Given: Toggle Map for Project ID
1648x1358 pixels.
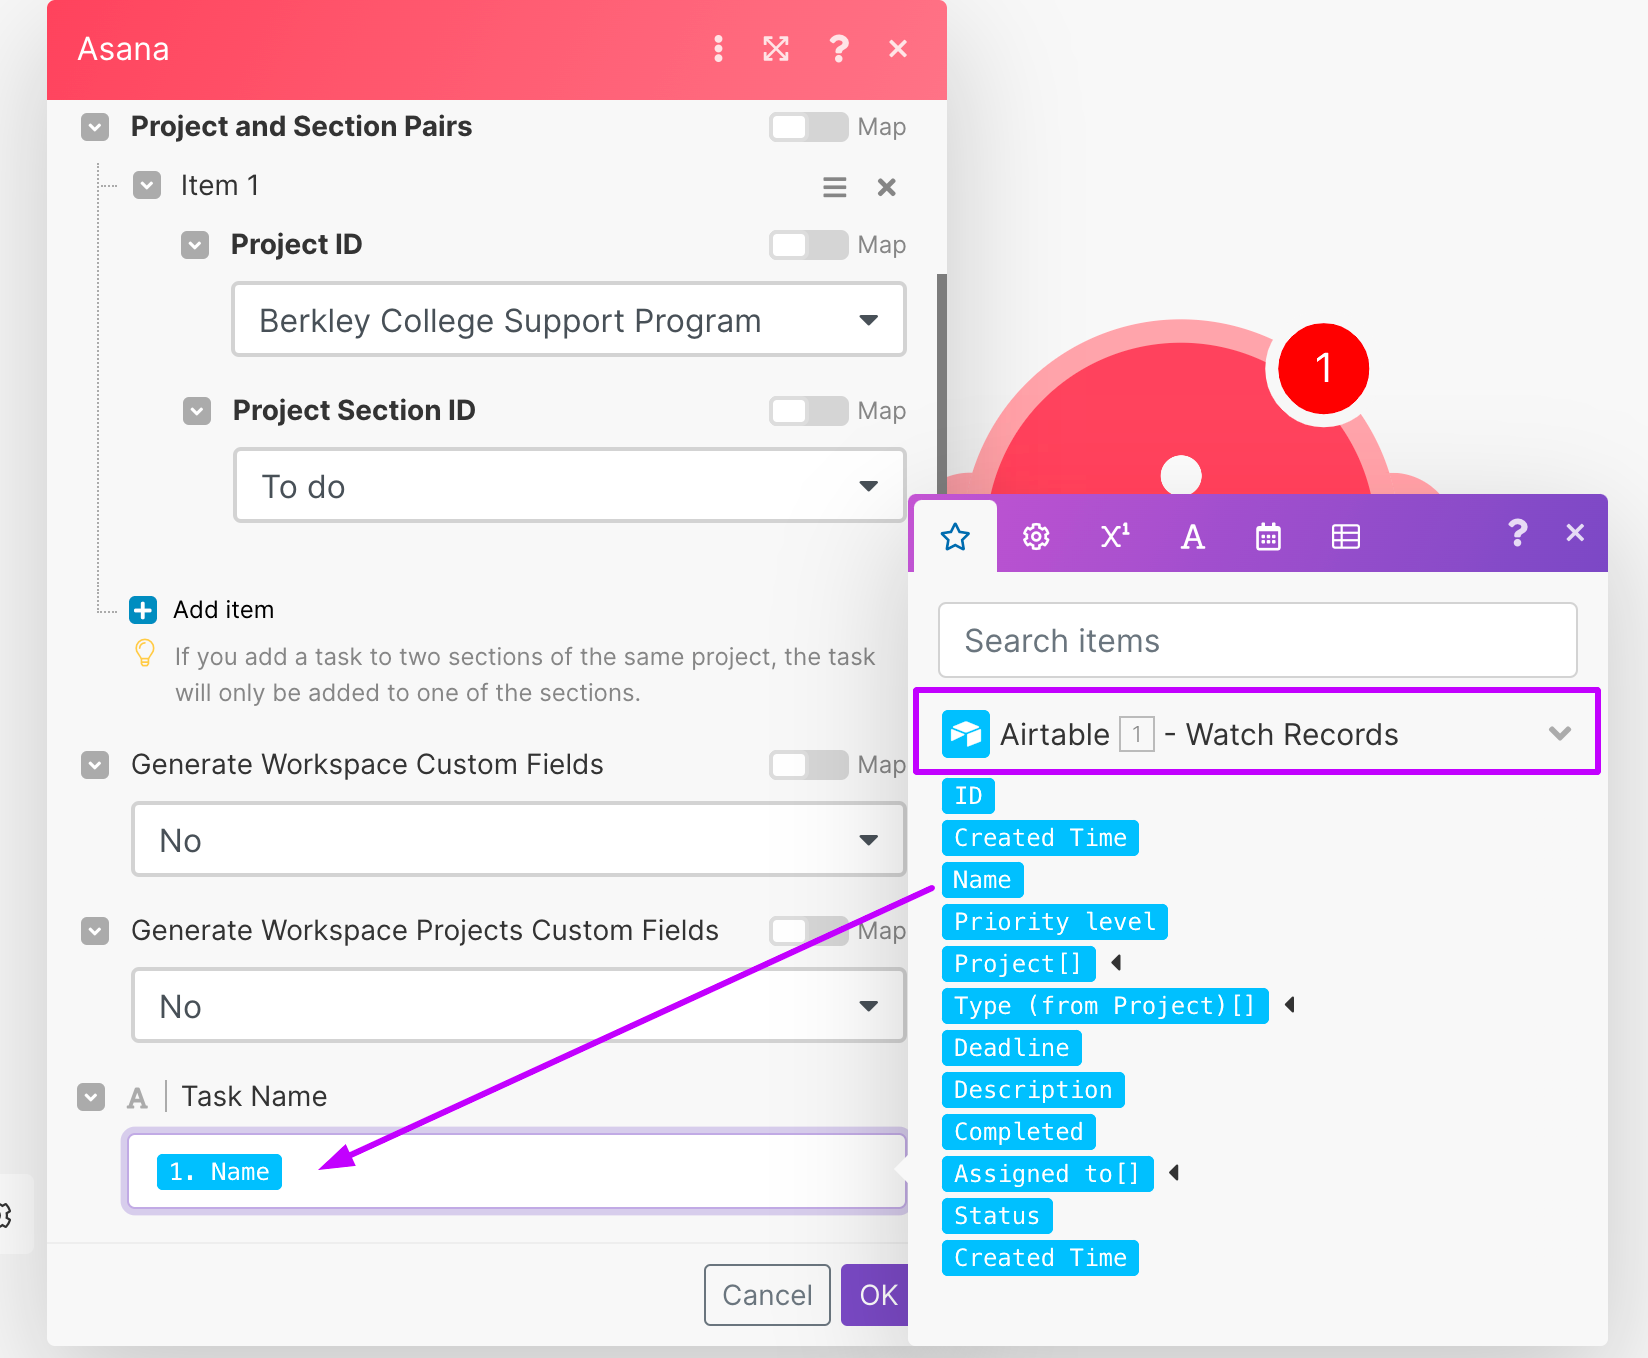Looking at the screenshot, I should point(809,245).
